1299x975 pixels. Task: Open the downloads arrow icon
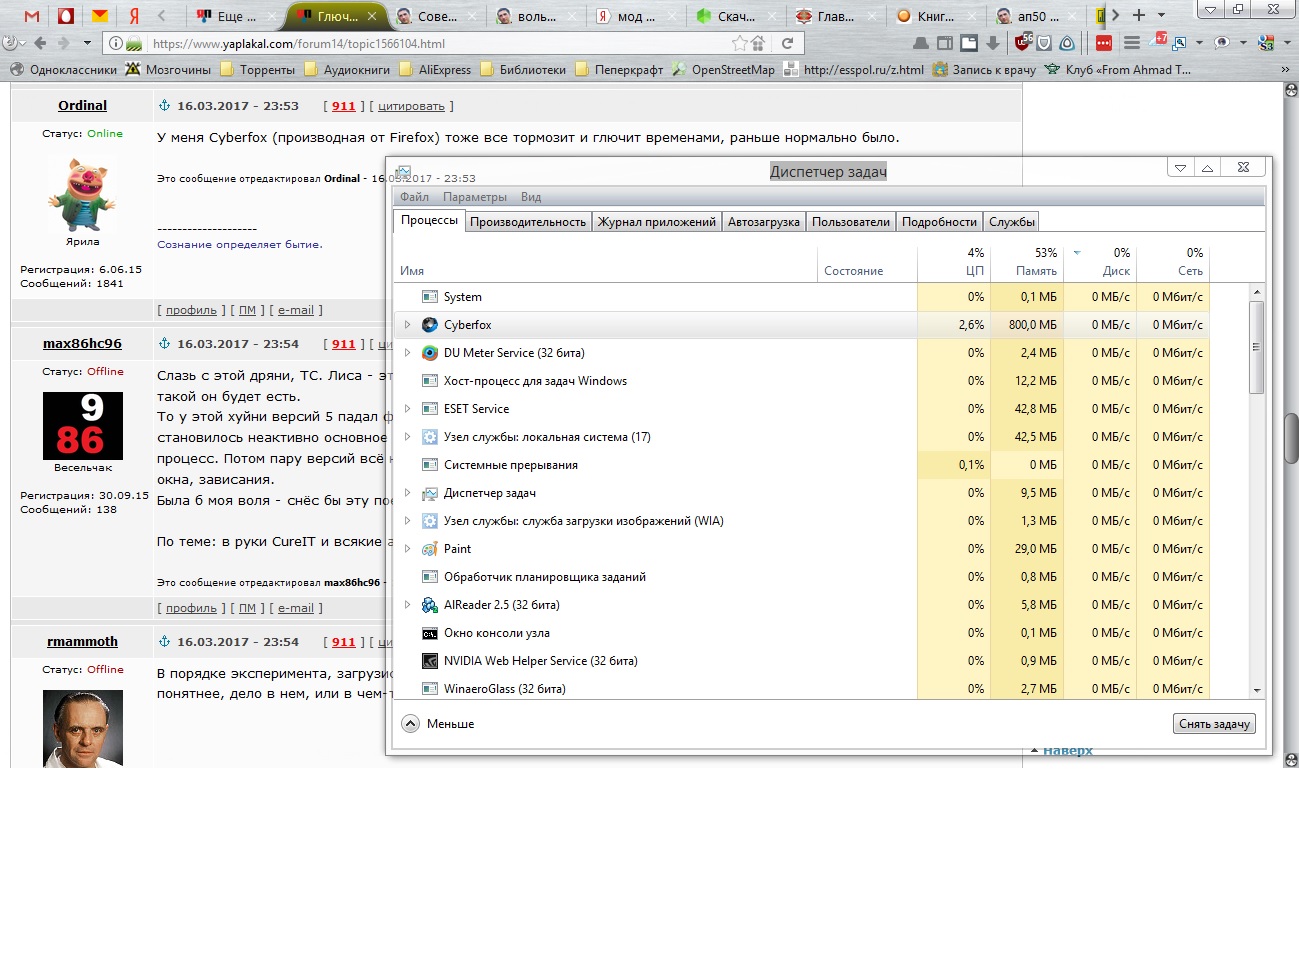[x=992, y=43]
